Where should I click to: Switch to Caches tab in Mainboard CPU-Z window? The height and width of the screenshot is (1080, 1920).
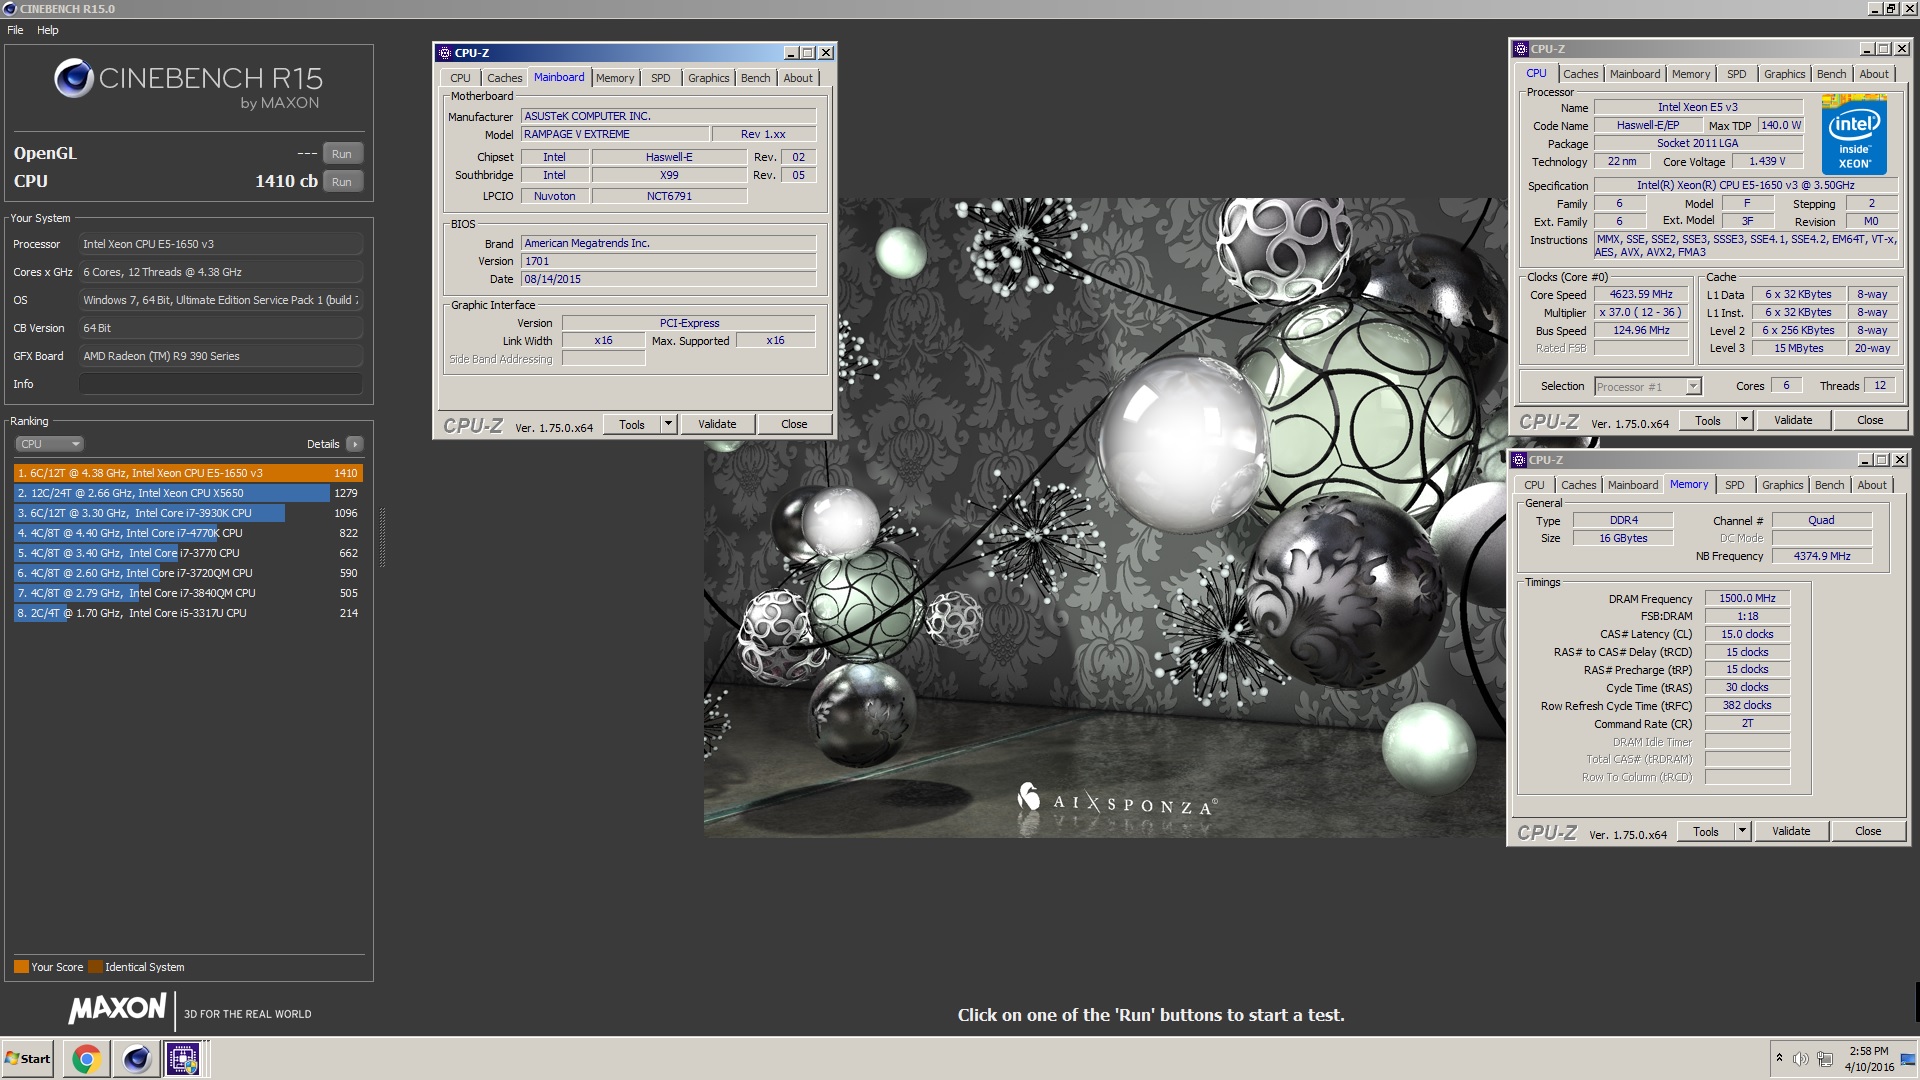(x=504, y=78)
